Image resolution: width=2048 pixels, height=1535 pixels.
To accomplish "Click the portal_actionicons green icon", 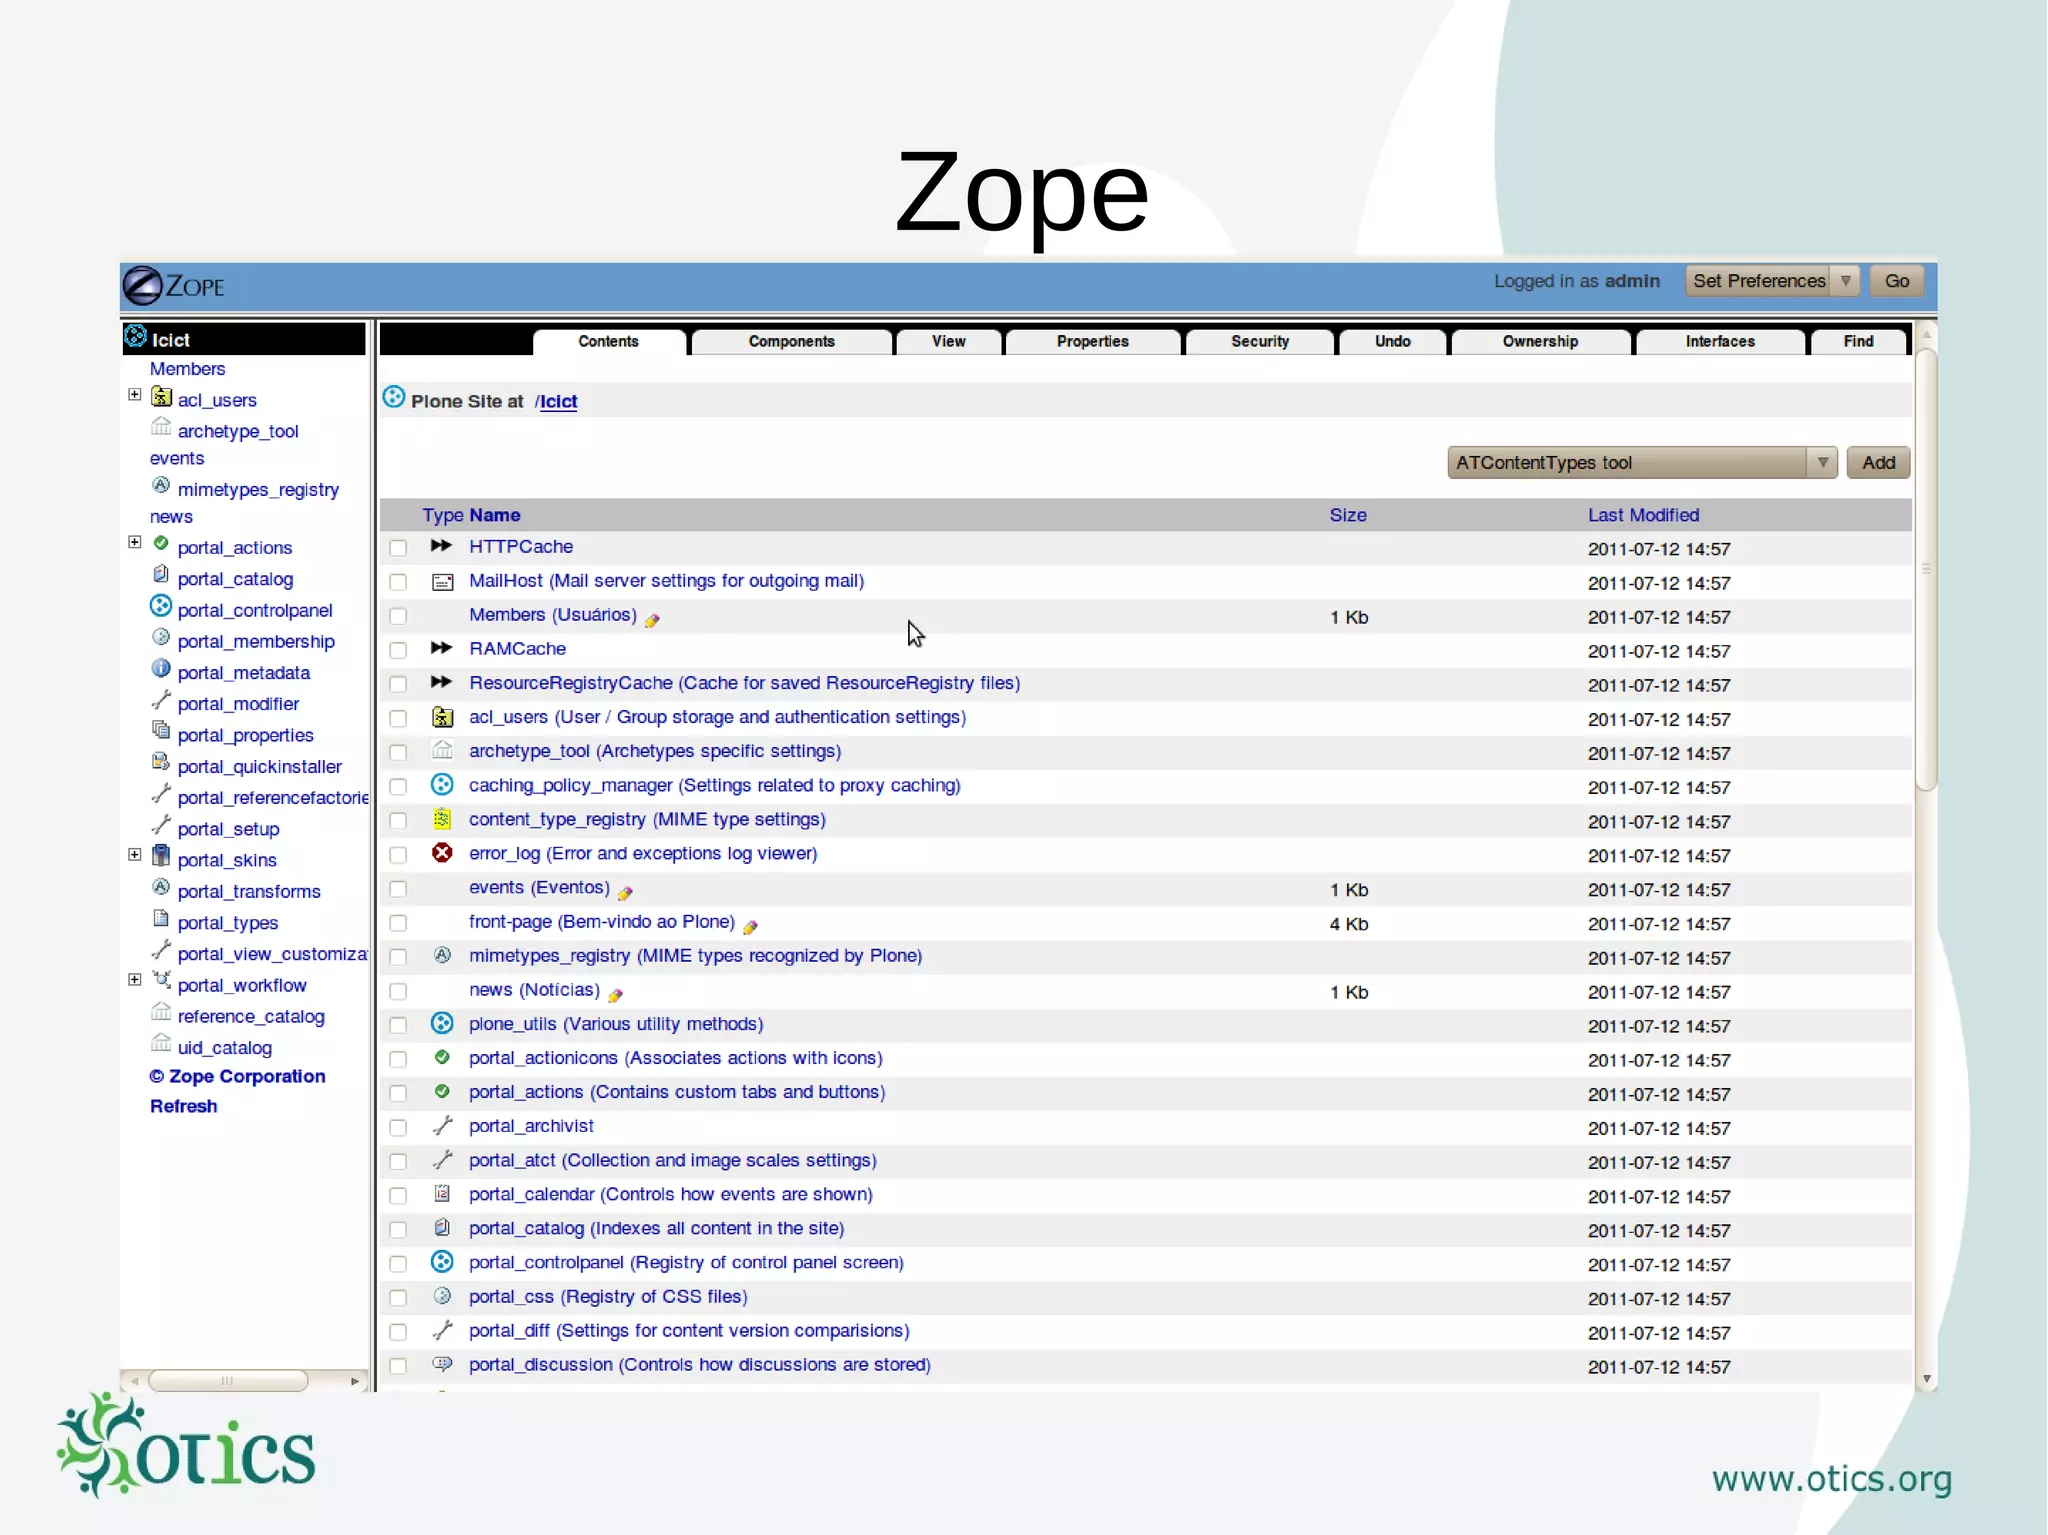I will (442, 1057).
